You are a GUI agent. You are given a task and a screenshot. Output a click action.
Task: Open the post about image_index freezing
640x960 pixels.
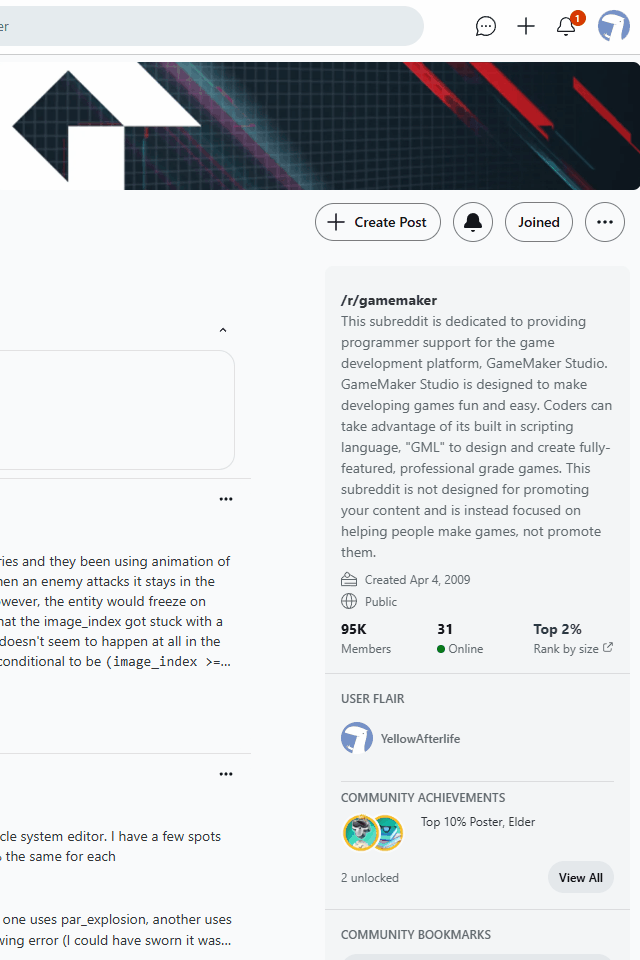[x=115, y=612]
